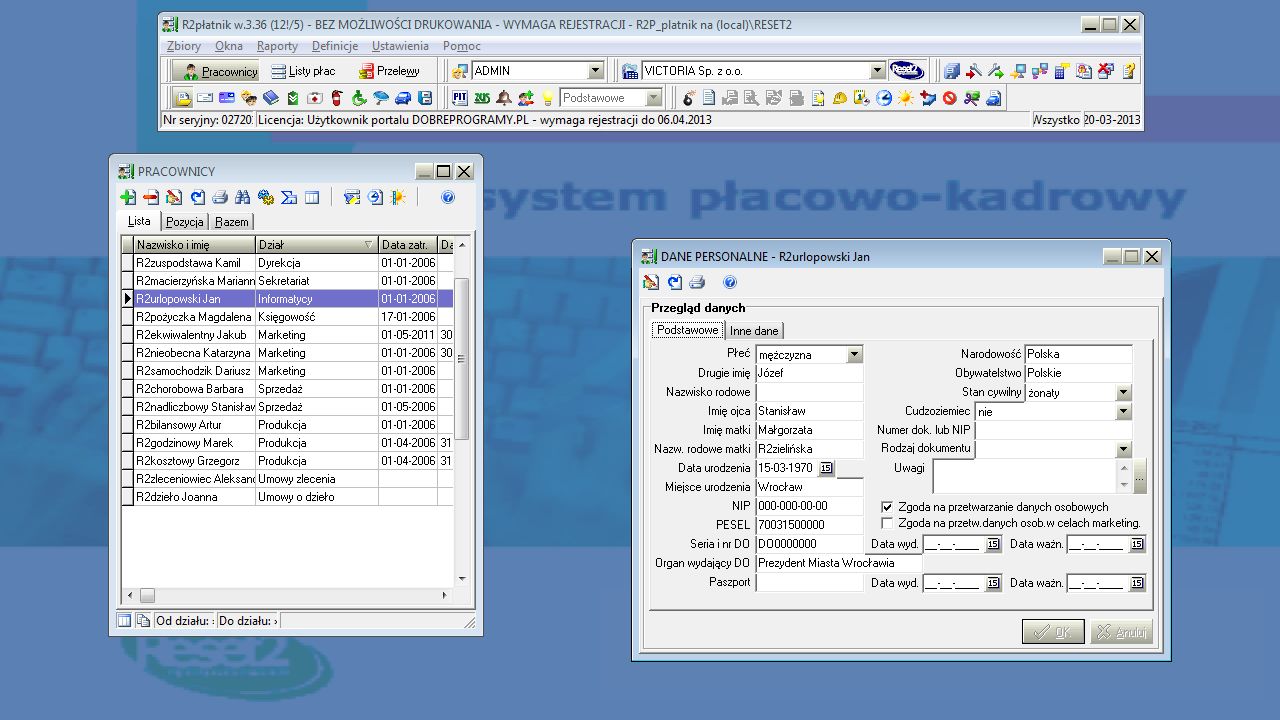The image size is (1280, 720).
Task: Open Raporty menu
Action: 277,46
